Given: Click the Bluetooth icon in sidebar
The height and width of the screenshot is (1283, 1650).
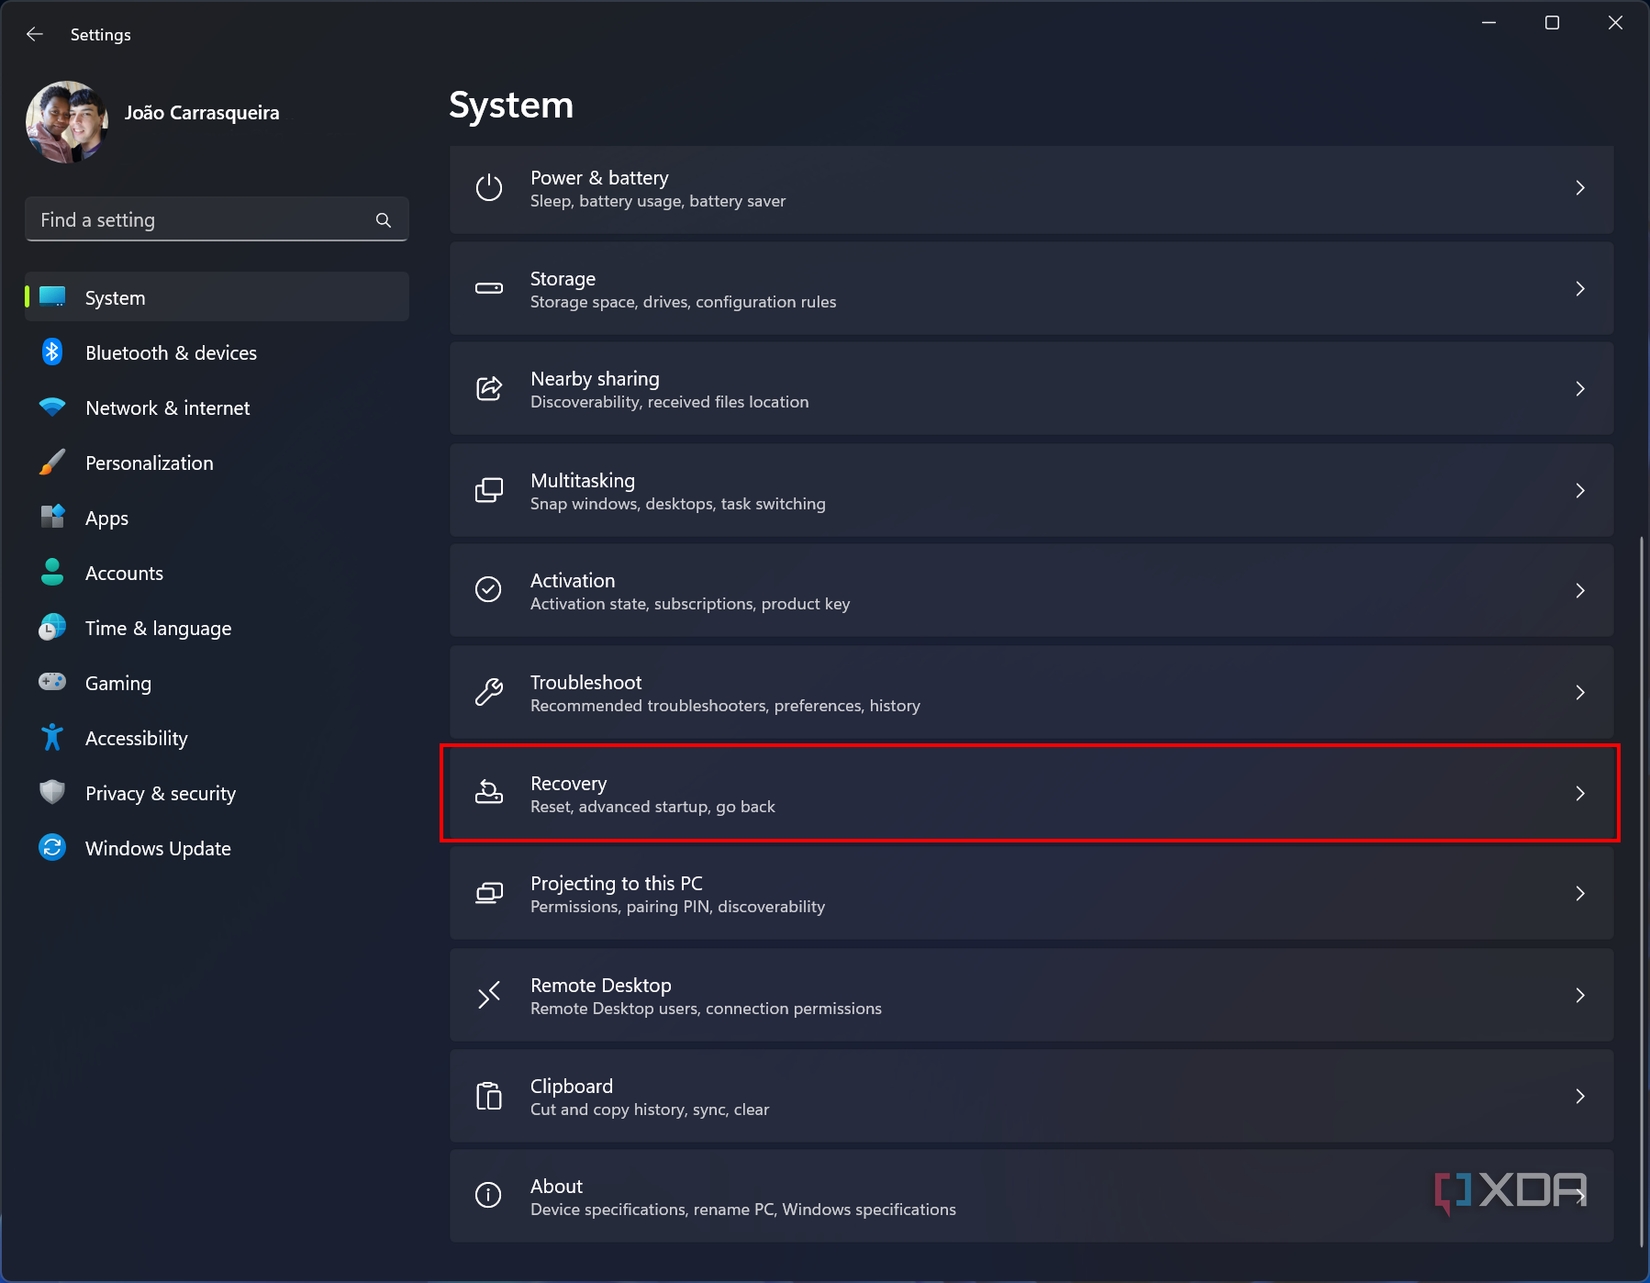Looking at the screenshot, I should [x=52, y=352].
